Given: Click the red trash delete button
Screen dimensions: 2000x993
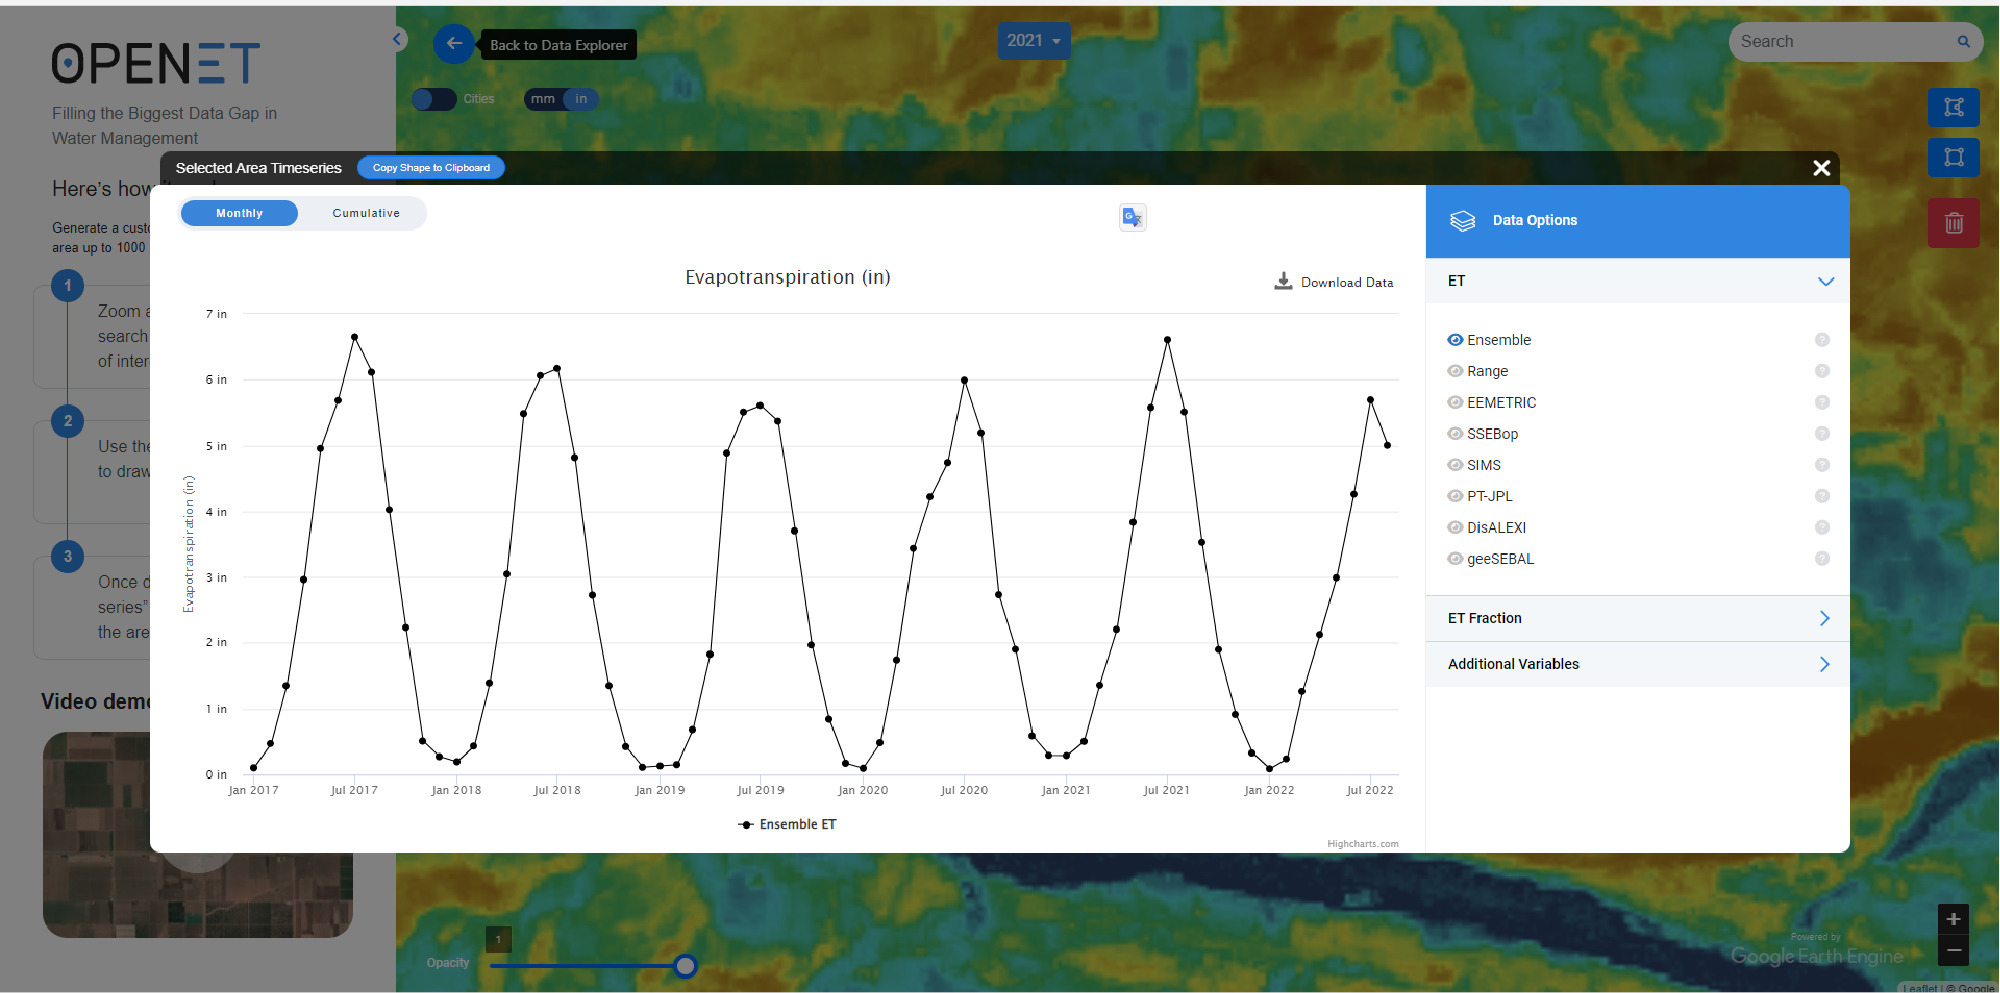Looking at the screenshot, I should 1953,223.
